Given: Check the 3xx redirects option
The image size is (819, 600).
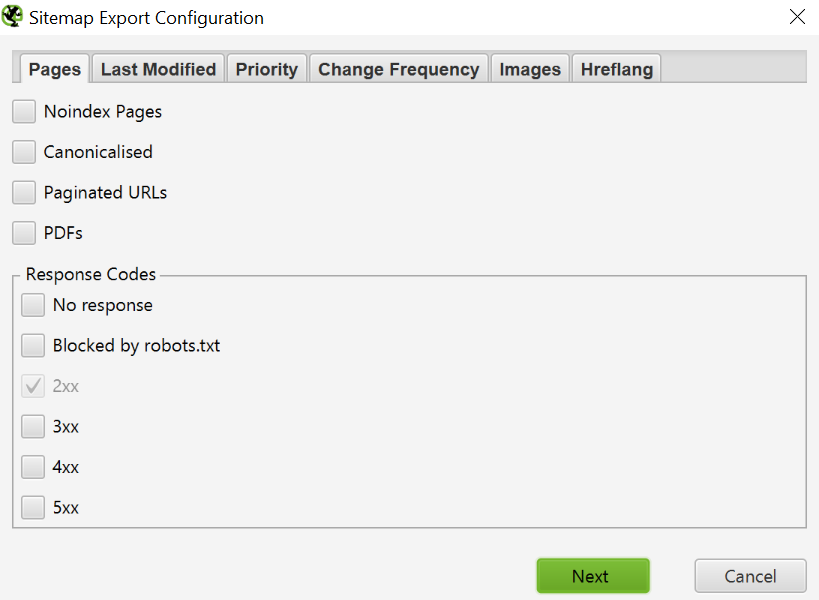Looking at the screenshot, I should pos(32,426).
